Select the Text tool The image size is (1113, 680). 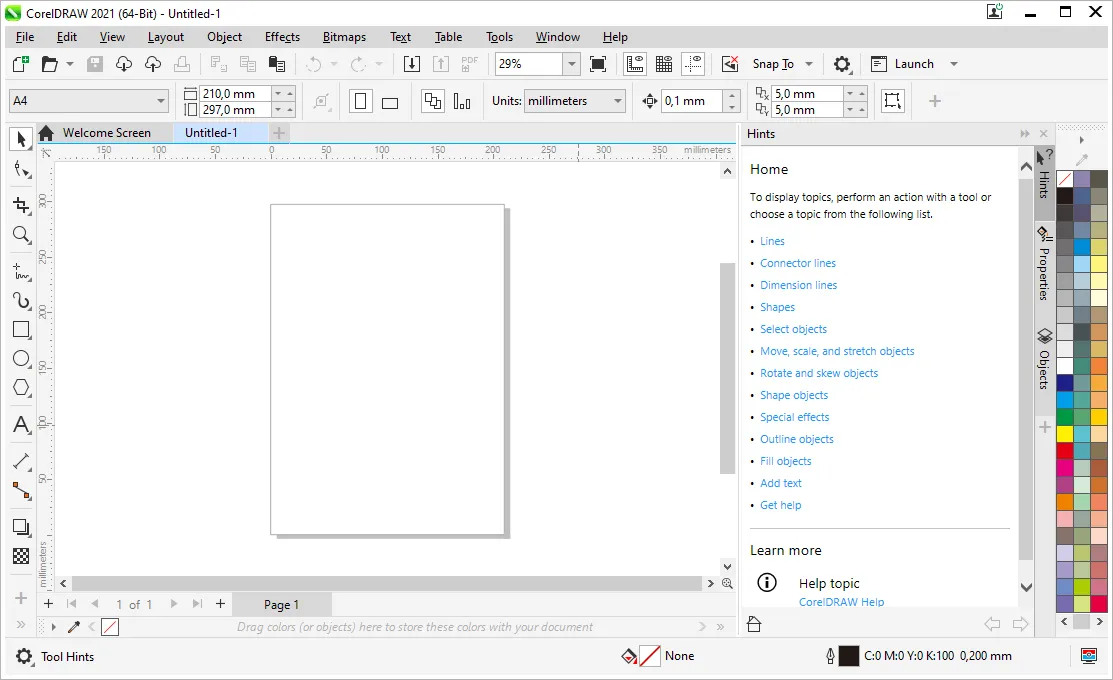21,425
